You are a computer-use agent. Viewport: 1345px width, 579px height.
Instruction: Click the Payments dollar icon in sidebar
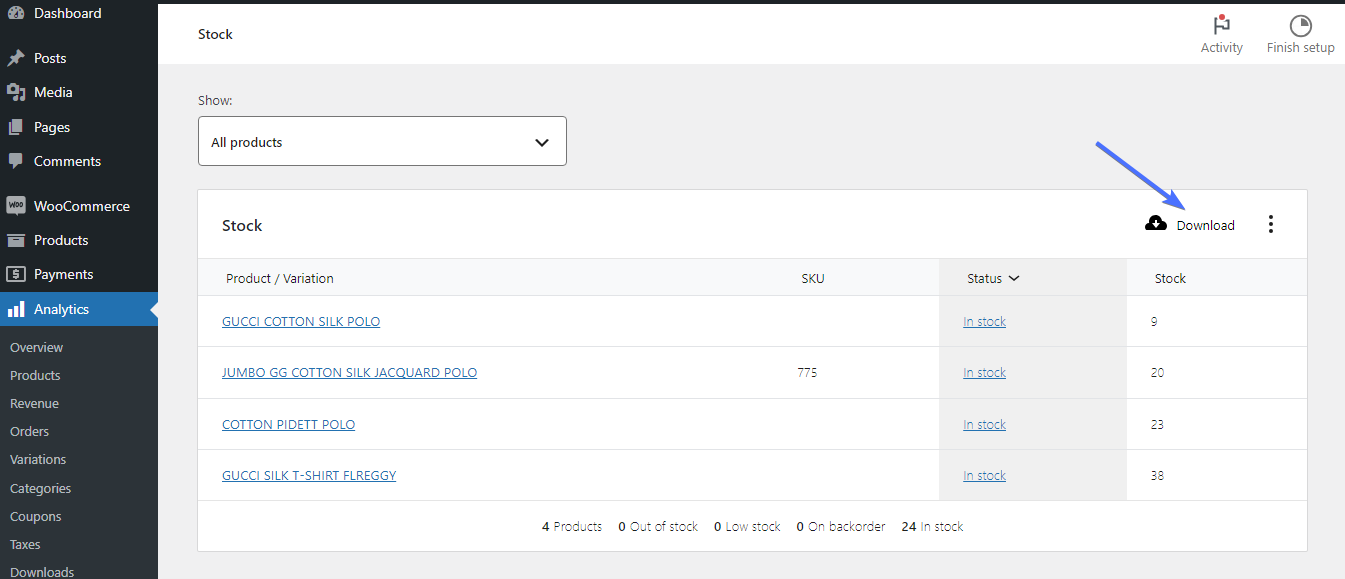[16, 274]
